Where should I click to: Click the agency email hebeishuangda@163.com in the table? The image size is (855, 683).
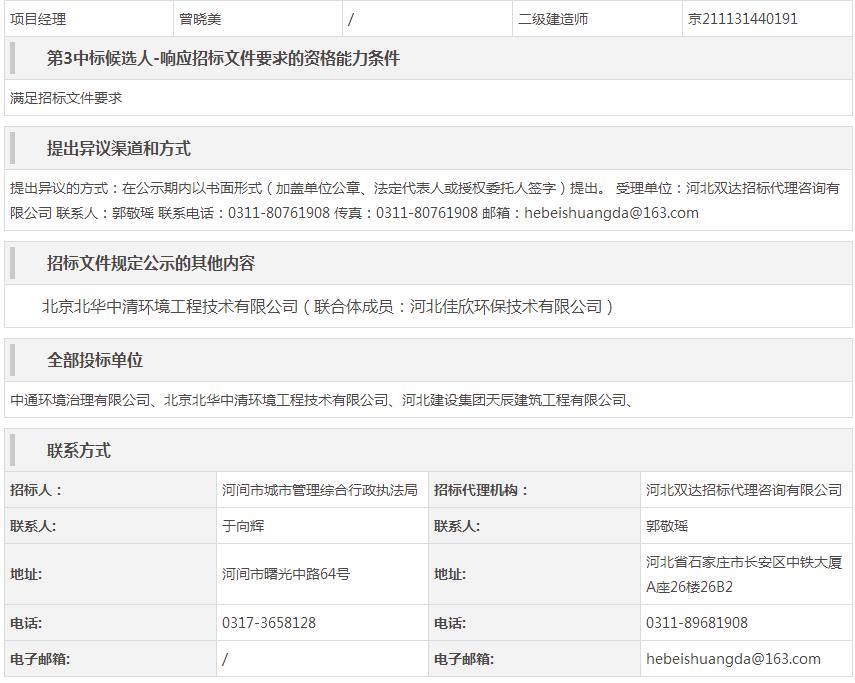pos(733,659)
